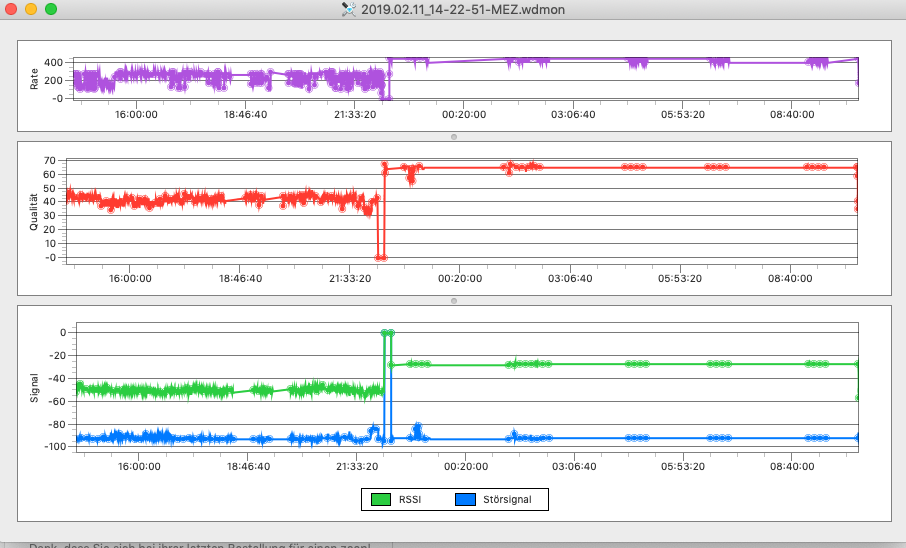Image resolution: width=906 pixels, height=548 pixels.
Task: Minimize the window using the yellow button
Action: pos(31,9)
